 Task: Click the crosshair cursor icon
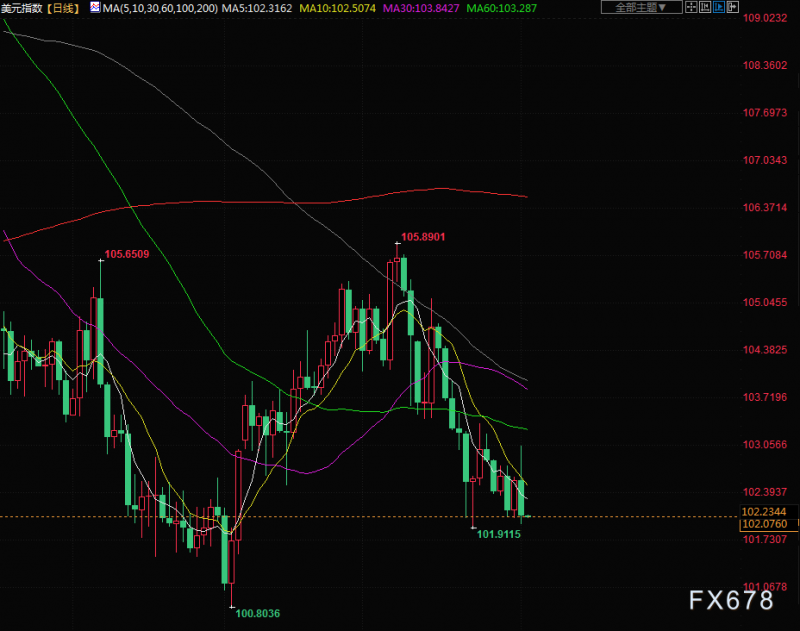coord(691,7)
